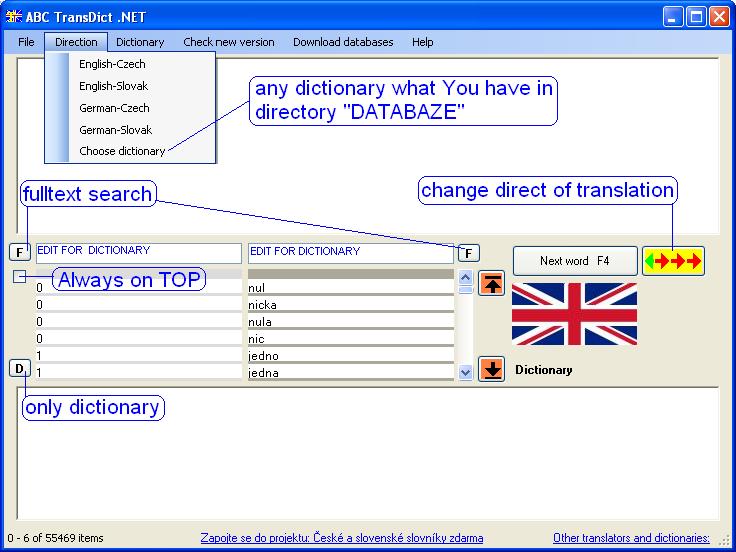Click the Dictionary label under the flag
This screenshot has width=736, height=552.
coord(544,370)
